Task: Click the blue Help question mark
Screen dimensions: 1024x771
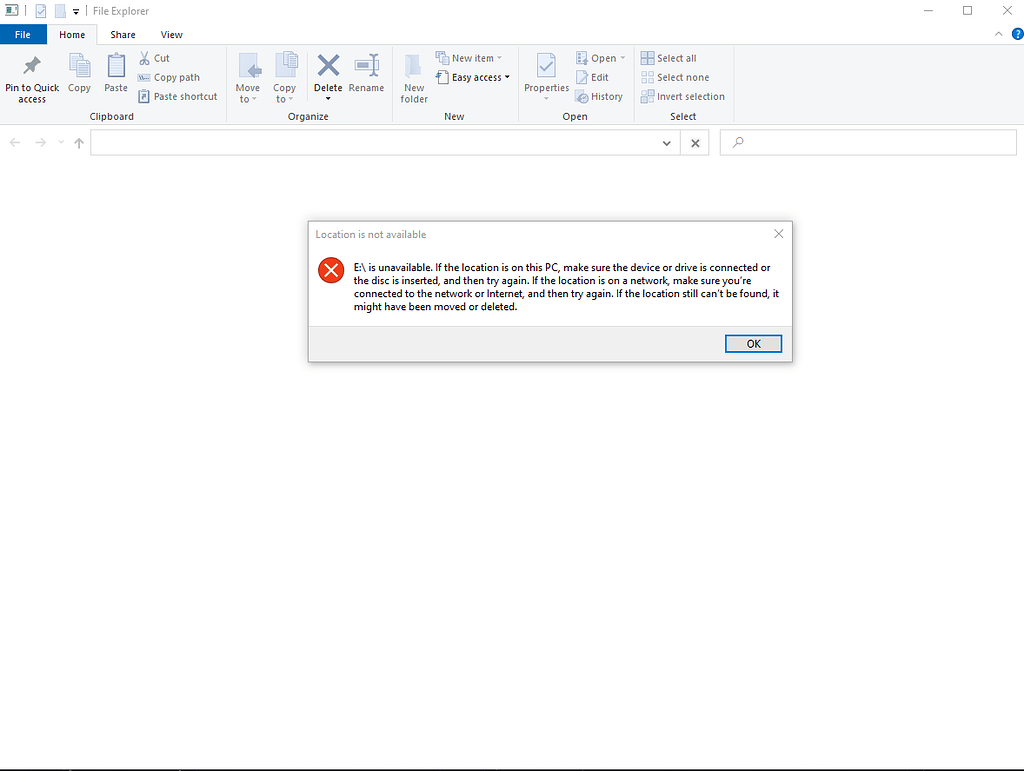Action: [1017, 34]
